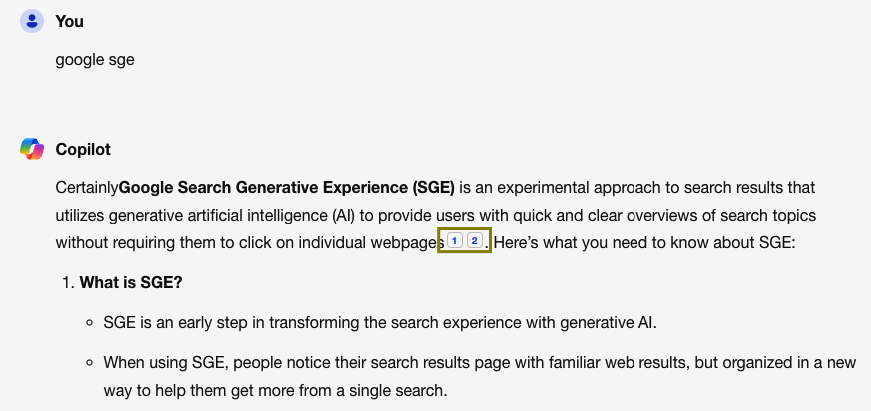871x411 pixels.
Task: Click the word "Certainly" in the response
Action: click(87, 187)
